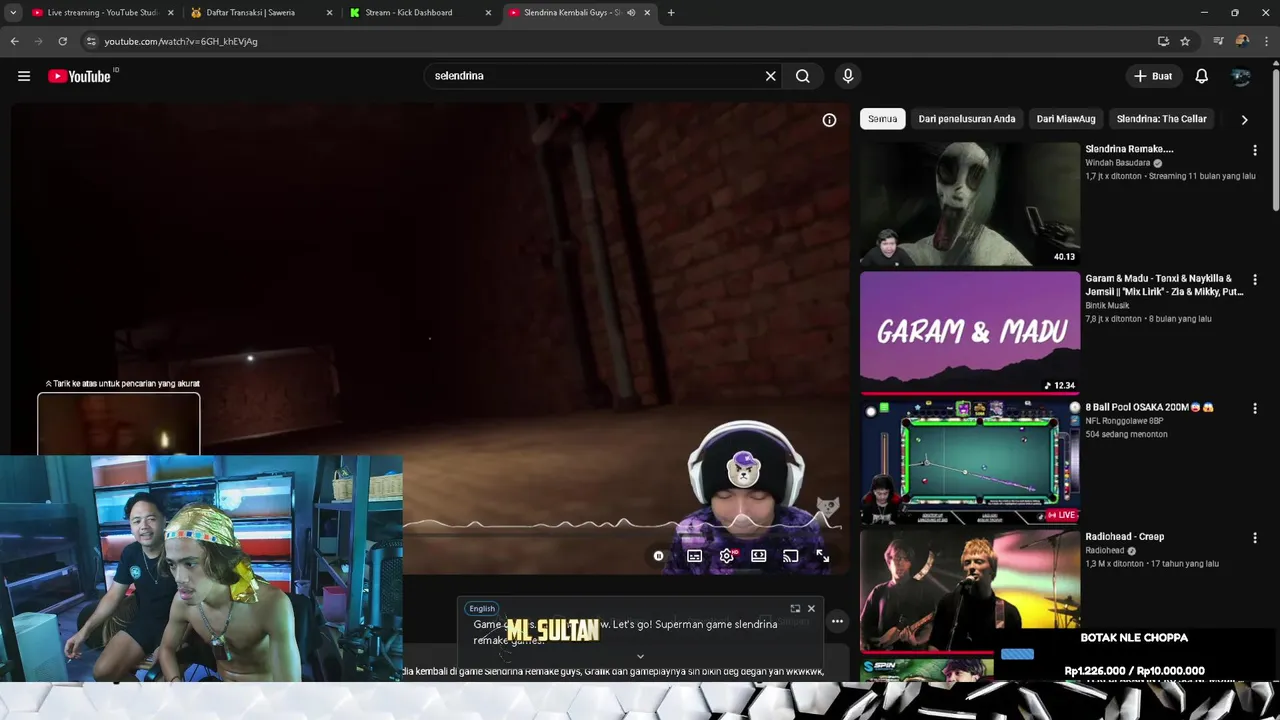Open the YouTube hamburger guide menu
Image resolution: width=1280 pixels, height=720 pixels.
(24, 76)
